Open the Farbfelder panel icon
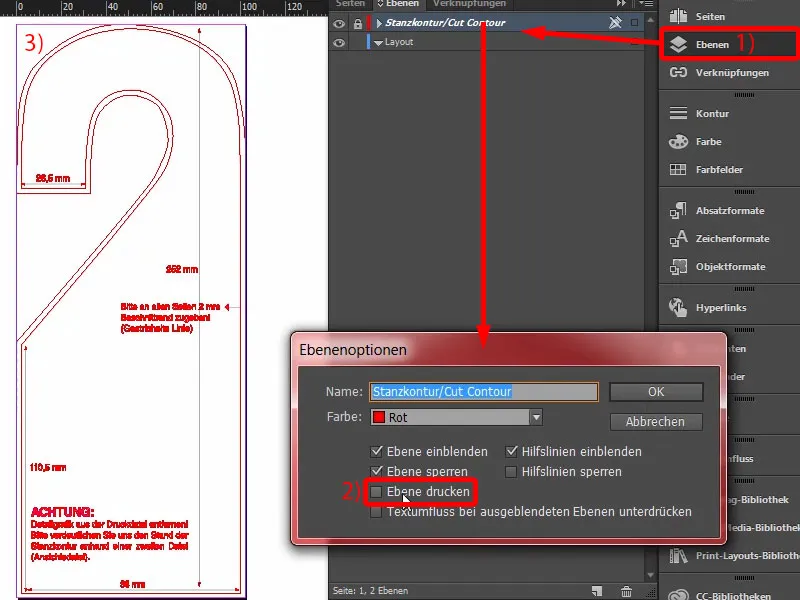Image resolution: width=800 pixels, height=600 pixels. click(x=678, y=169)
